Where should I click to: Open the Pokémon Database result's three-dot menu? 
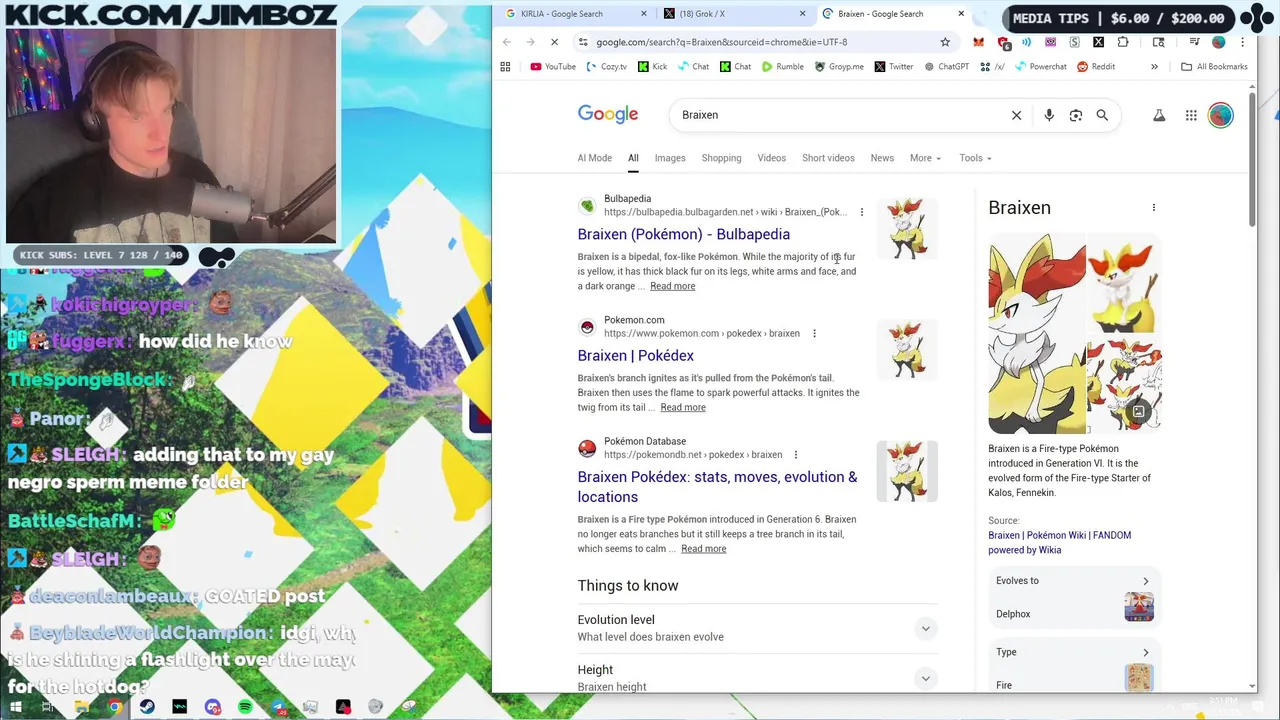click(795, 455)
